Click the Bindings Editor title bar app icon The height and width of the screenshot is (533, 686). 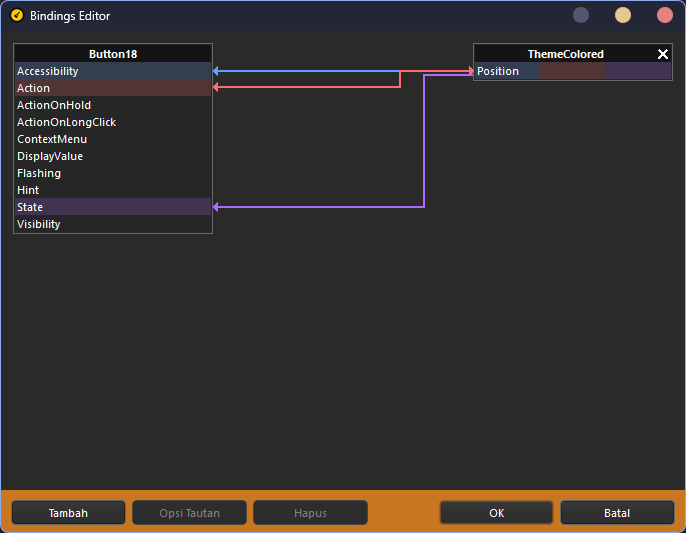16,16
